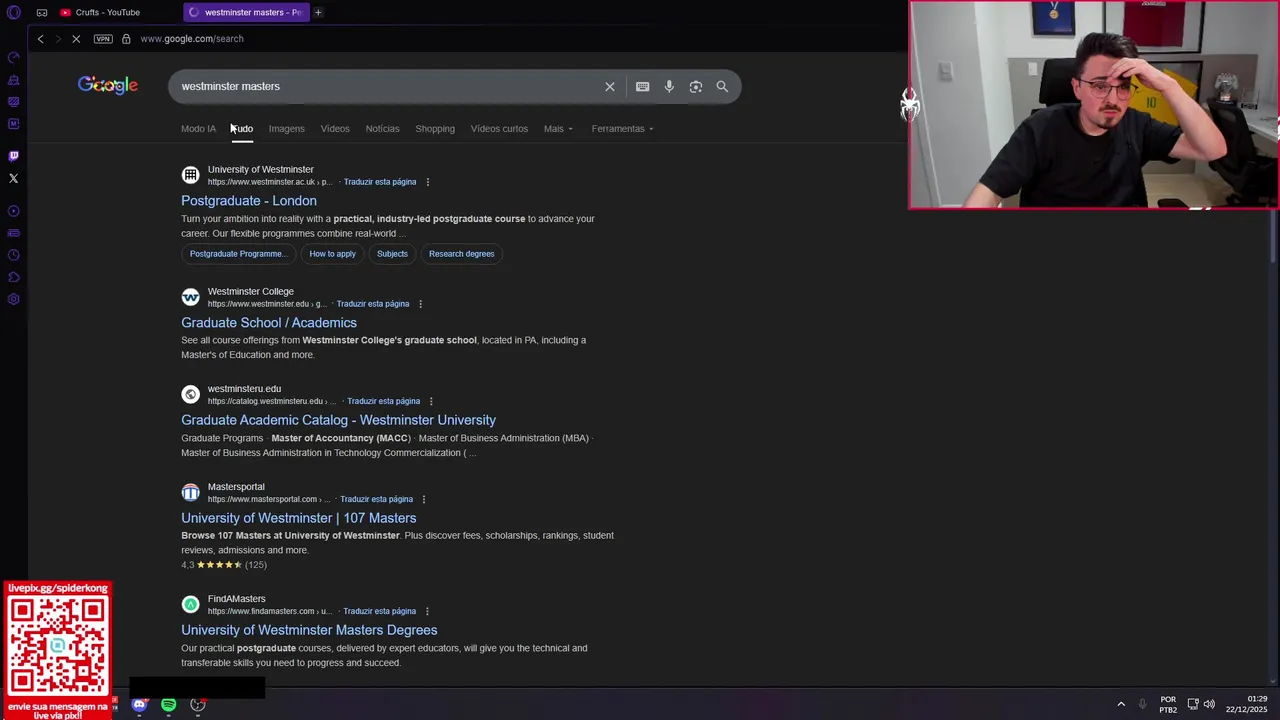Go back to previous page
1280x720 pixels.
coord(40,38)
